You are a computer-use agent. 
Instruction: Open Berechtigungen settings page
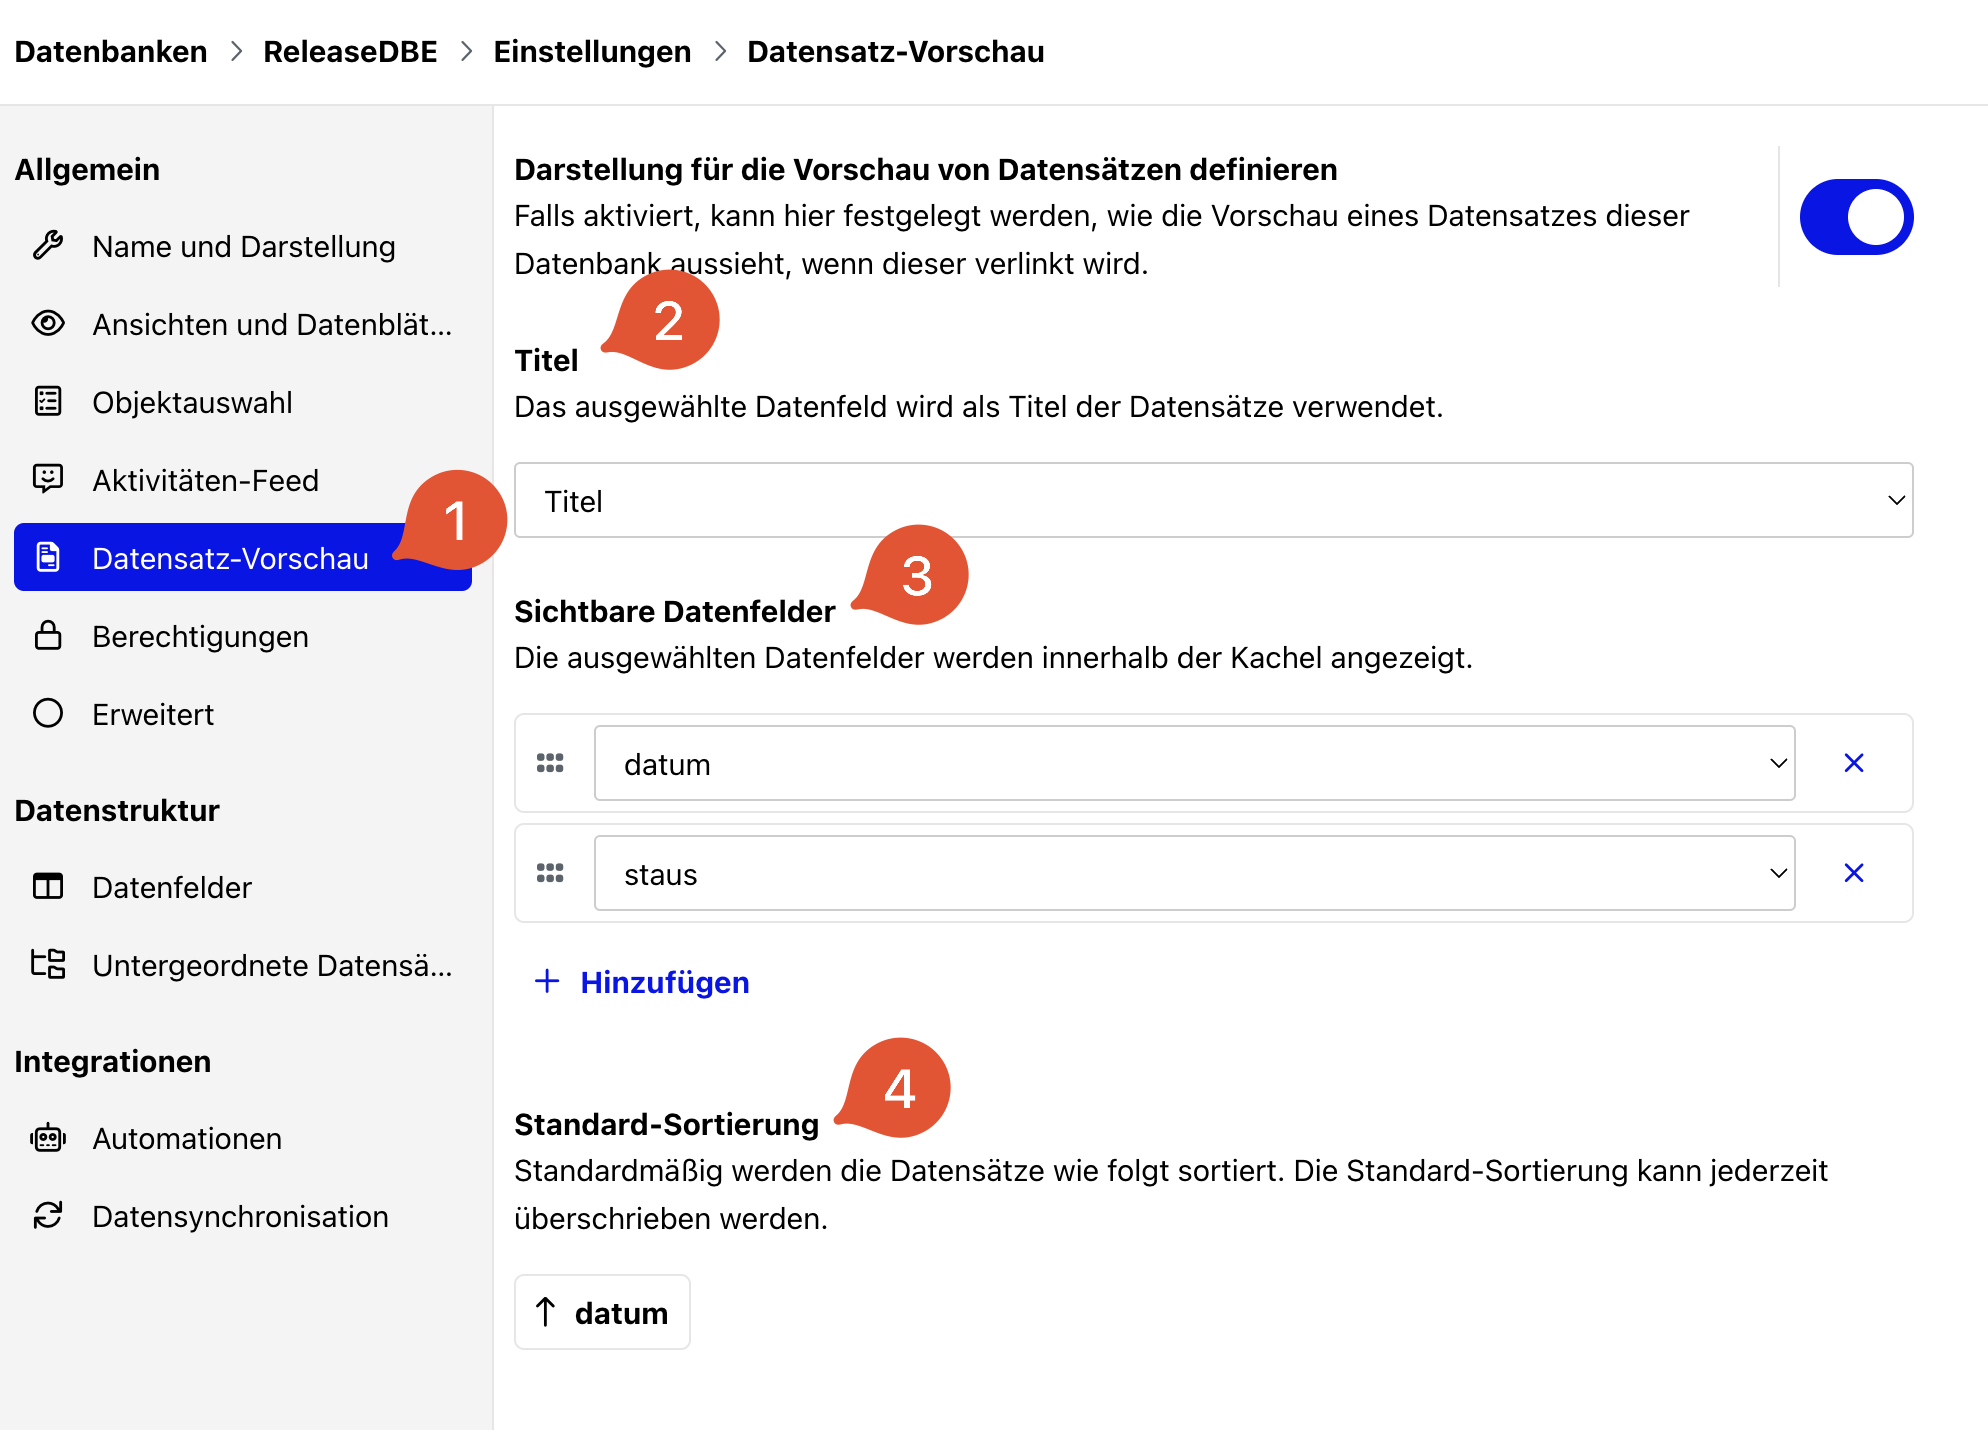pos(243,635)
